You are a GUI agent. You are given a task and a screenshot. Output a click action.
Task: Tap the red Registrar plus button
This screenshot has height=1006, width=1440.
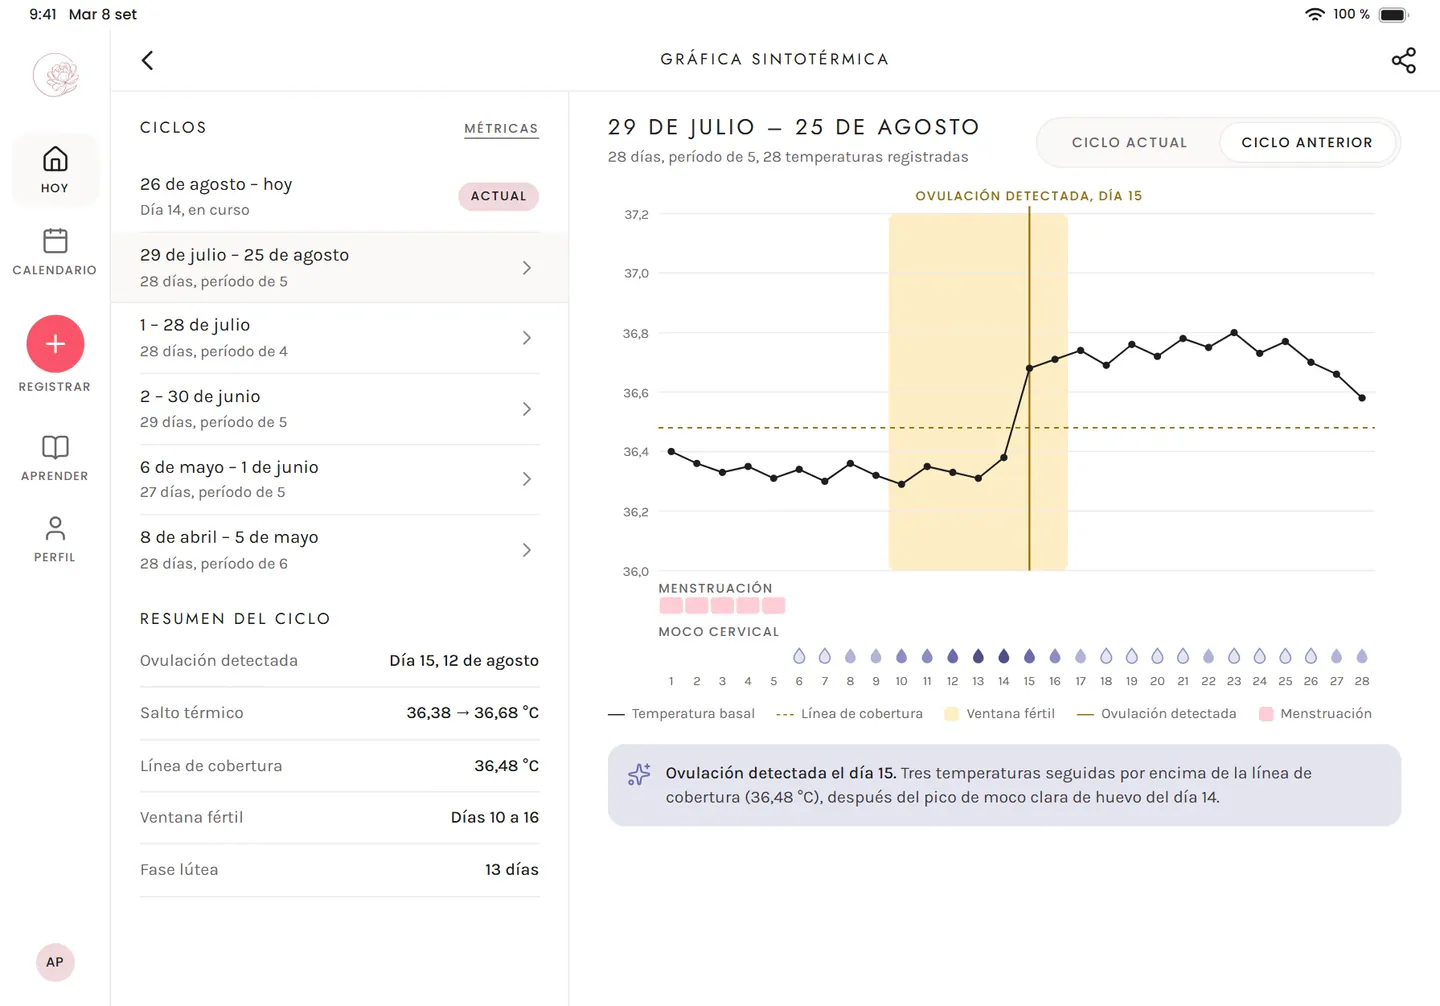(55, 344)
